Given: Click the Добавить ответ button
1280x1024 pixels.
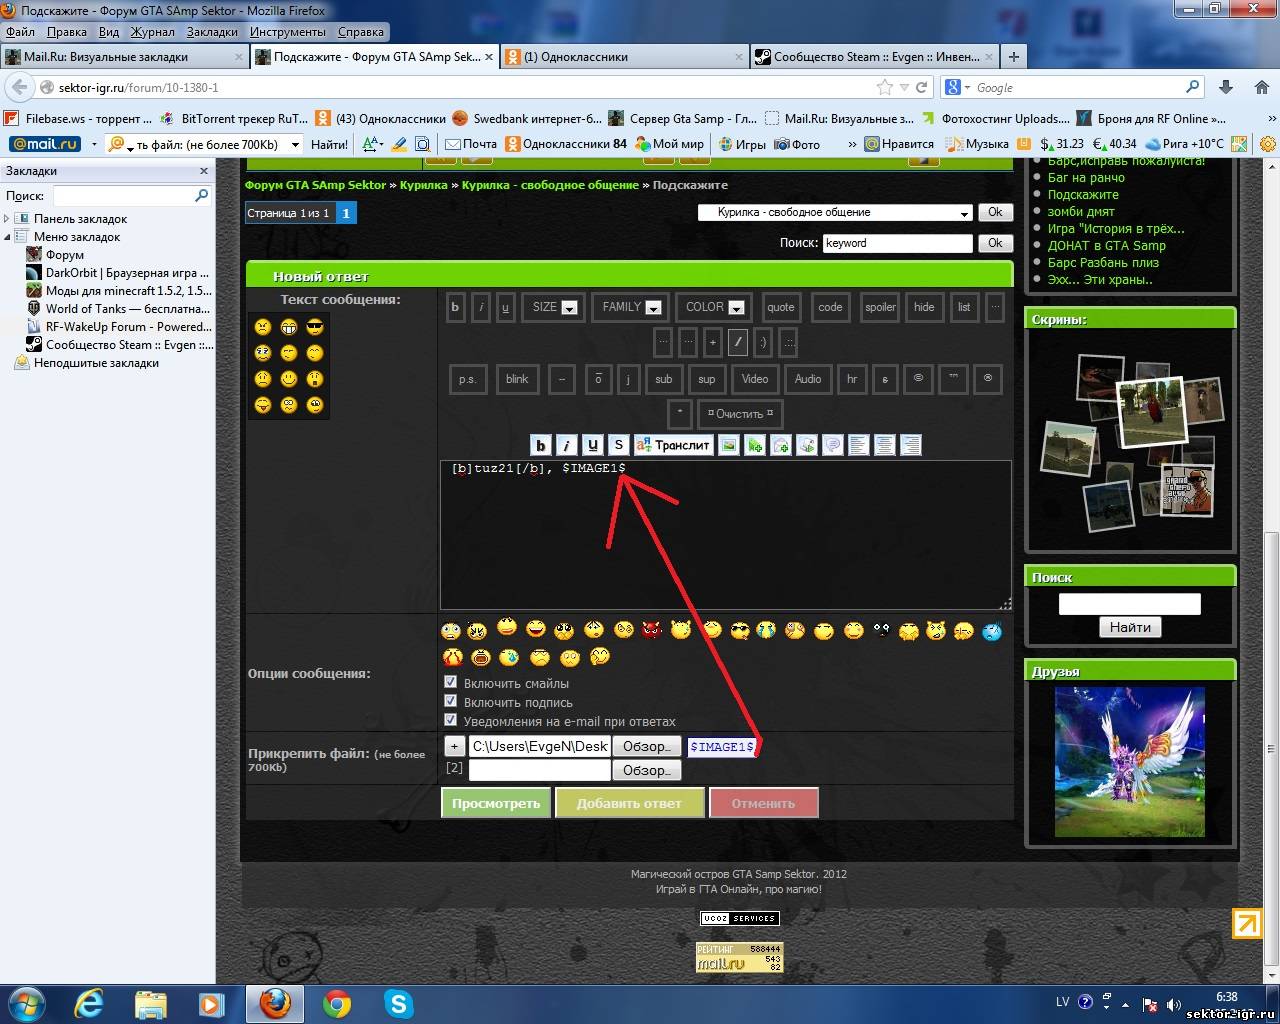Looking at the screenshot, I should click(629, 803).
